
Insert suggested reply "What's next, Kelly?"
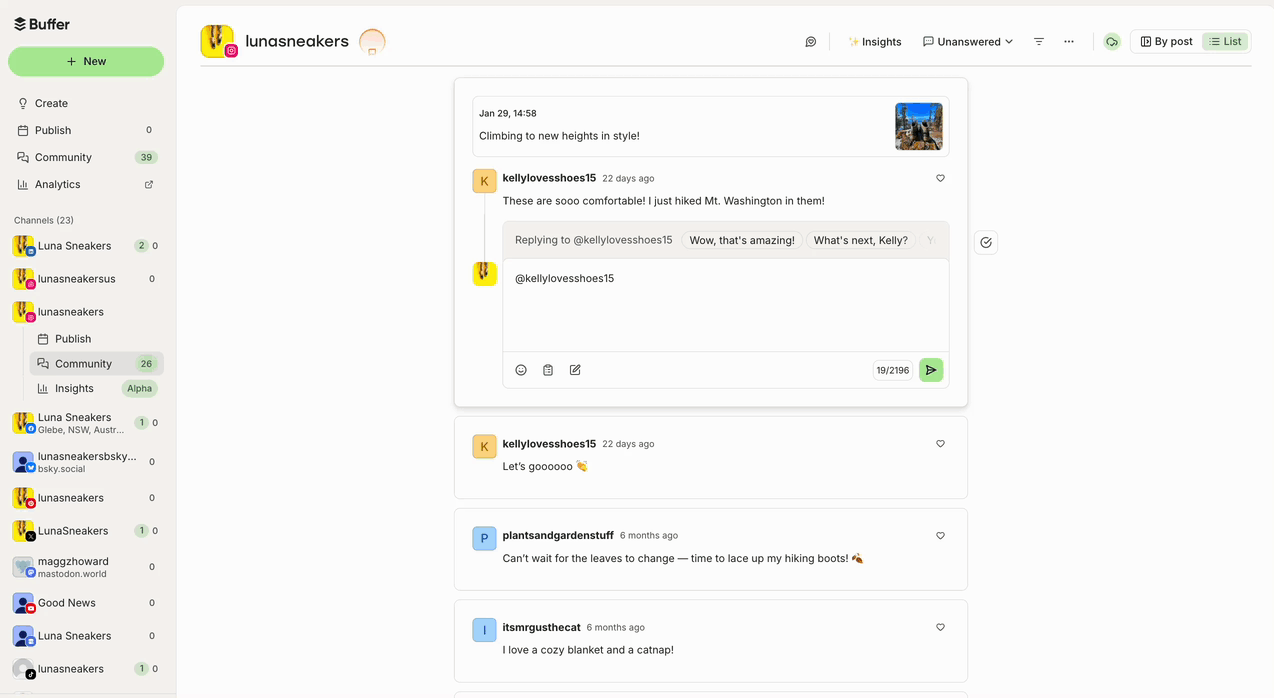pos(861,240)
